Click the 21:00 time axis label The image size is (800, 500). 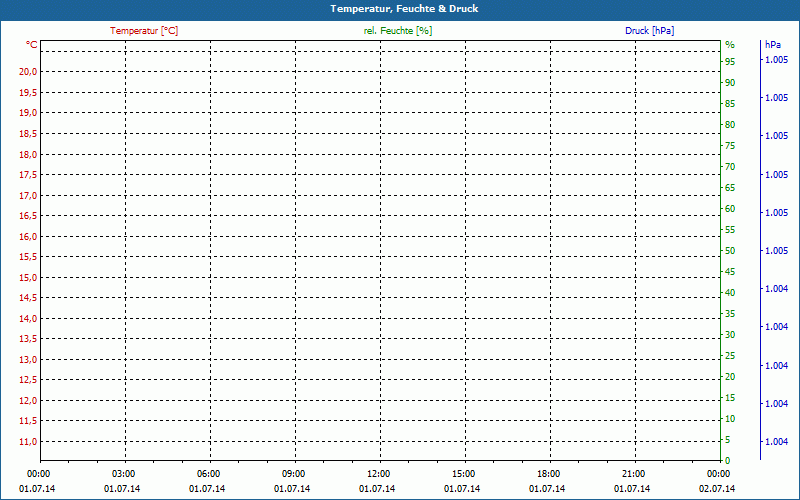(634, 474)
